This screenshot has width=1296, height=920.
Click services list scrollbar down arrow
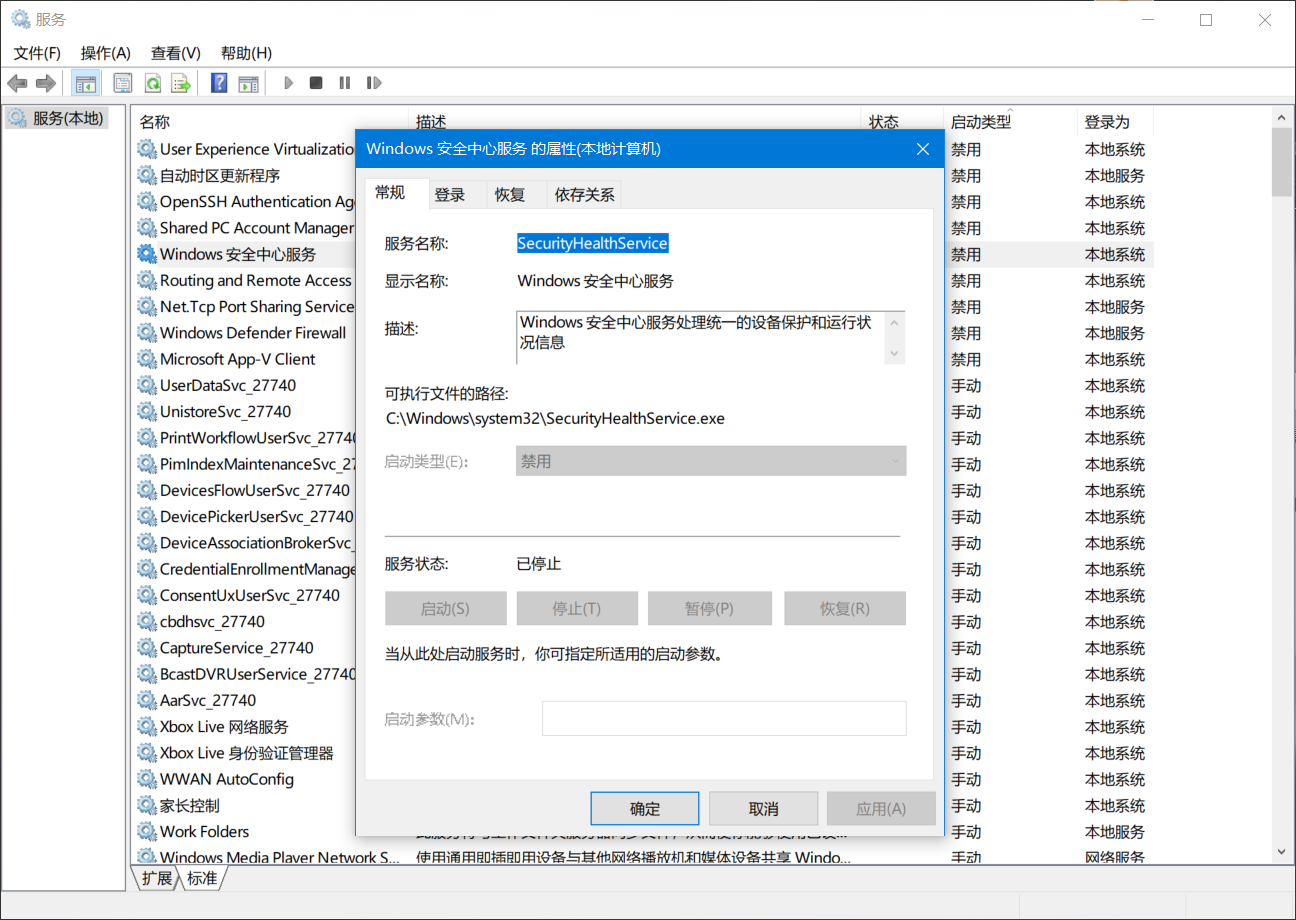point(1282,851)
